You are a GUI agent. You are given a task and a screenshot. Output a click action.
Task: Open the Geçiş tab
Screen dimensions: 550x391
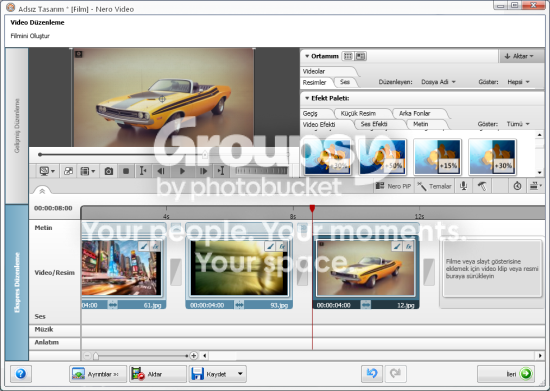pos(310,114)
